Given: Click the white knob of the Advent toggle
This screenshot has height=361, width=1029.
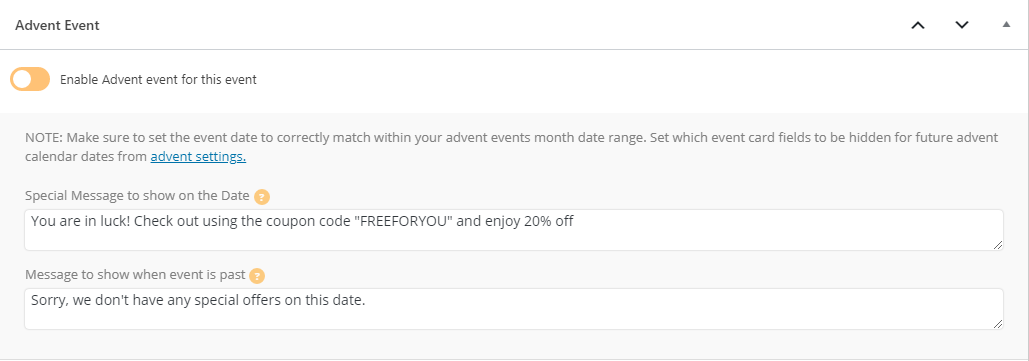Looking at the screenshot, I should [22, 79].
